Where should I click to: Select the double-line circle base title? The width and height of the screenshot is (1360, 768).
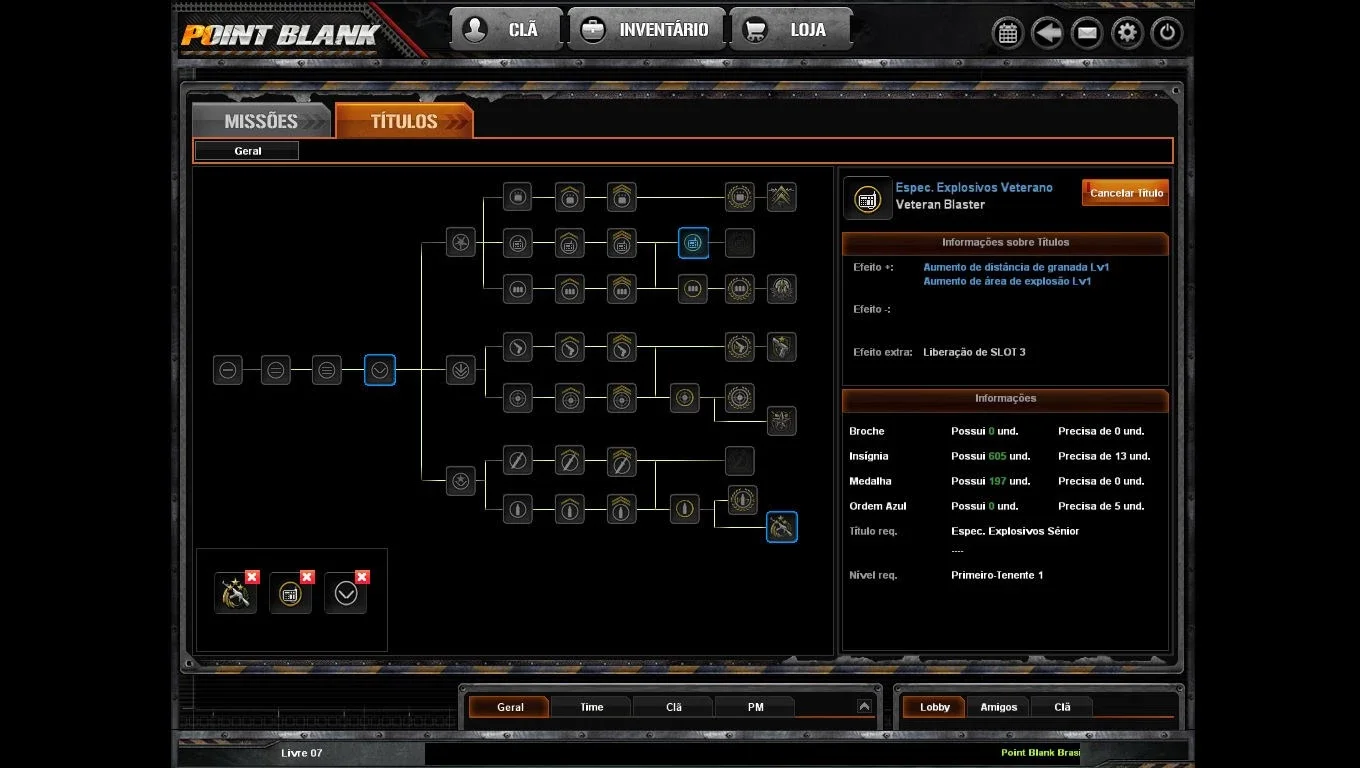(x=276, y=370)
